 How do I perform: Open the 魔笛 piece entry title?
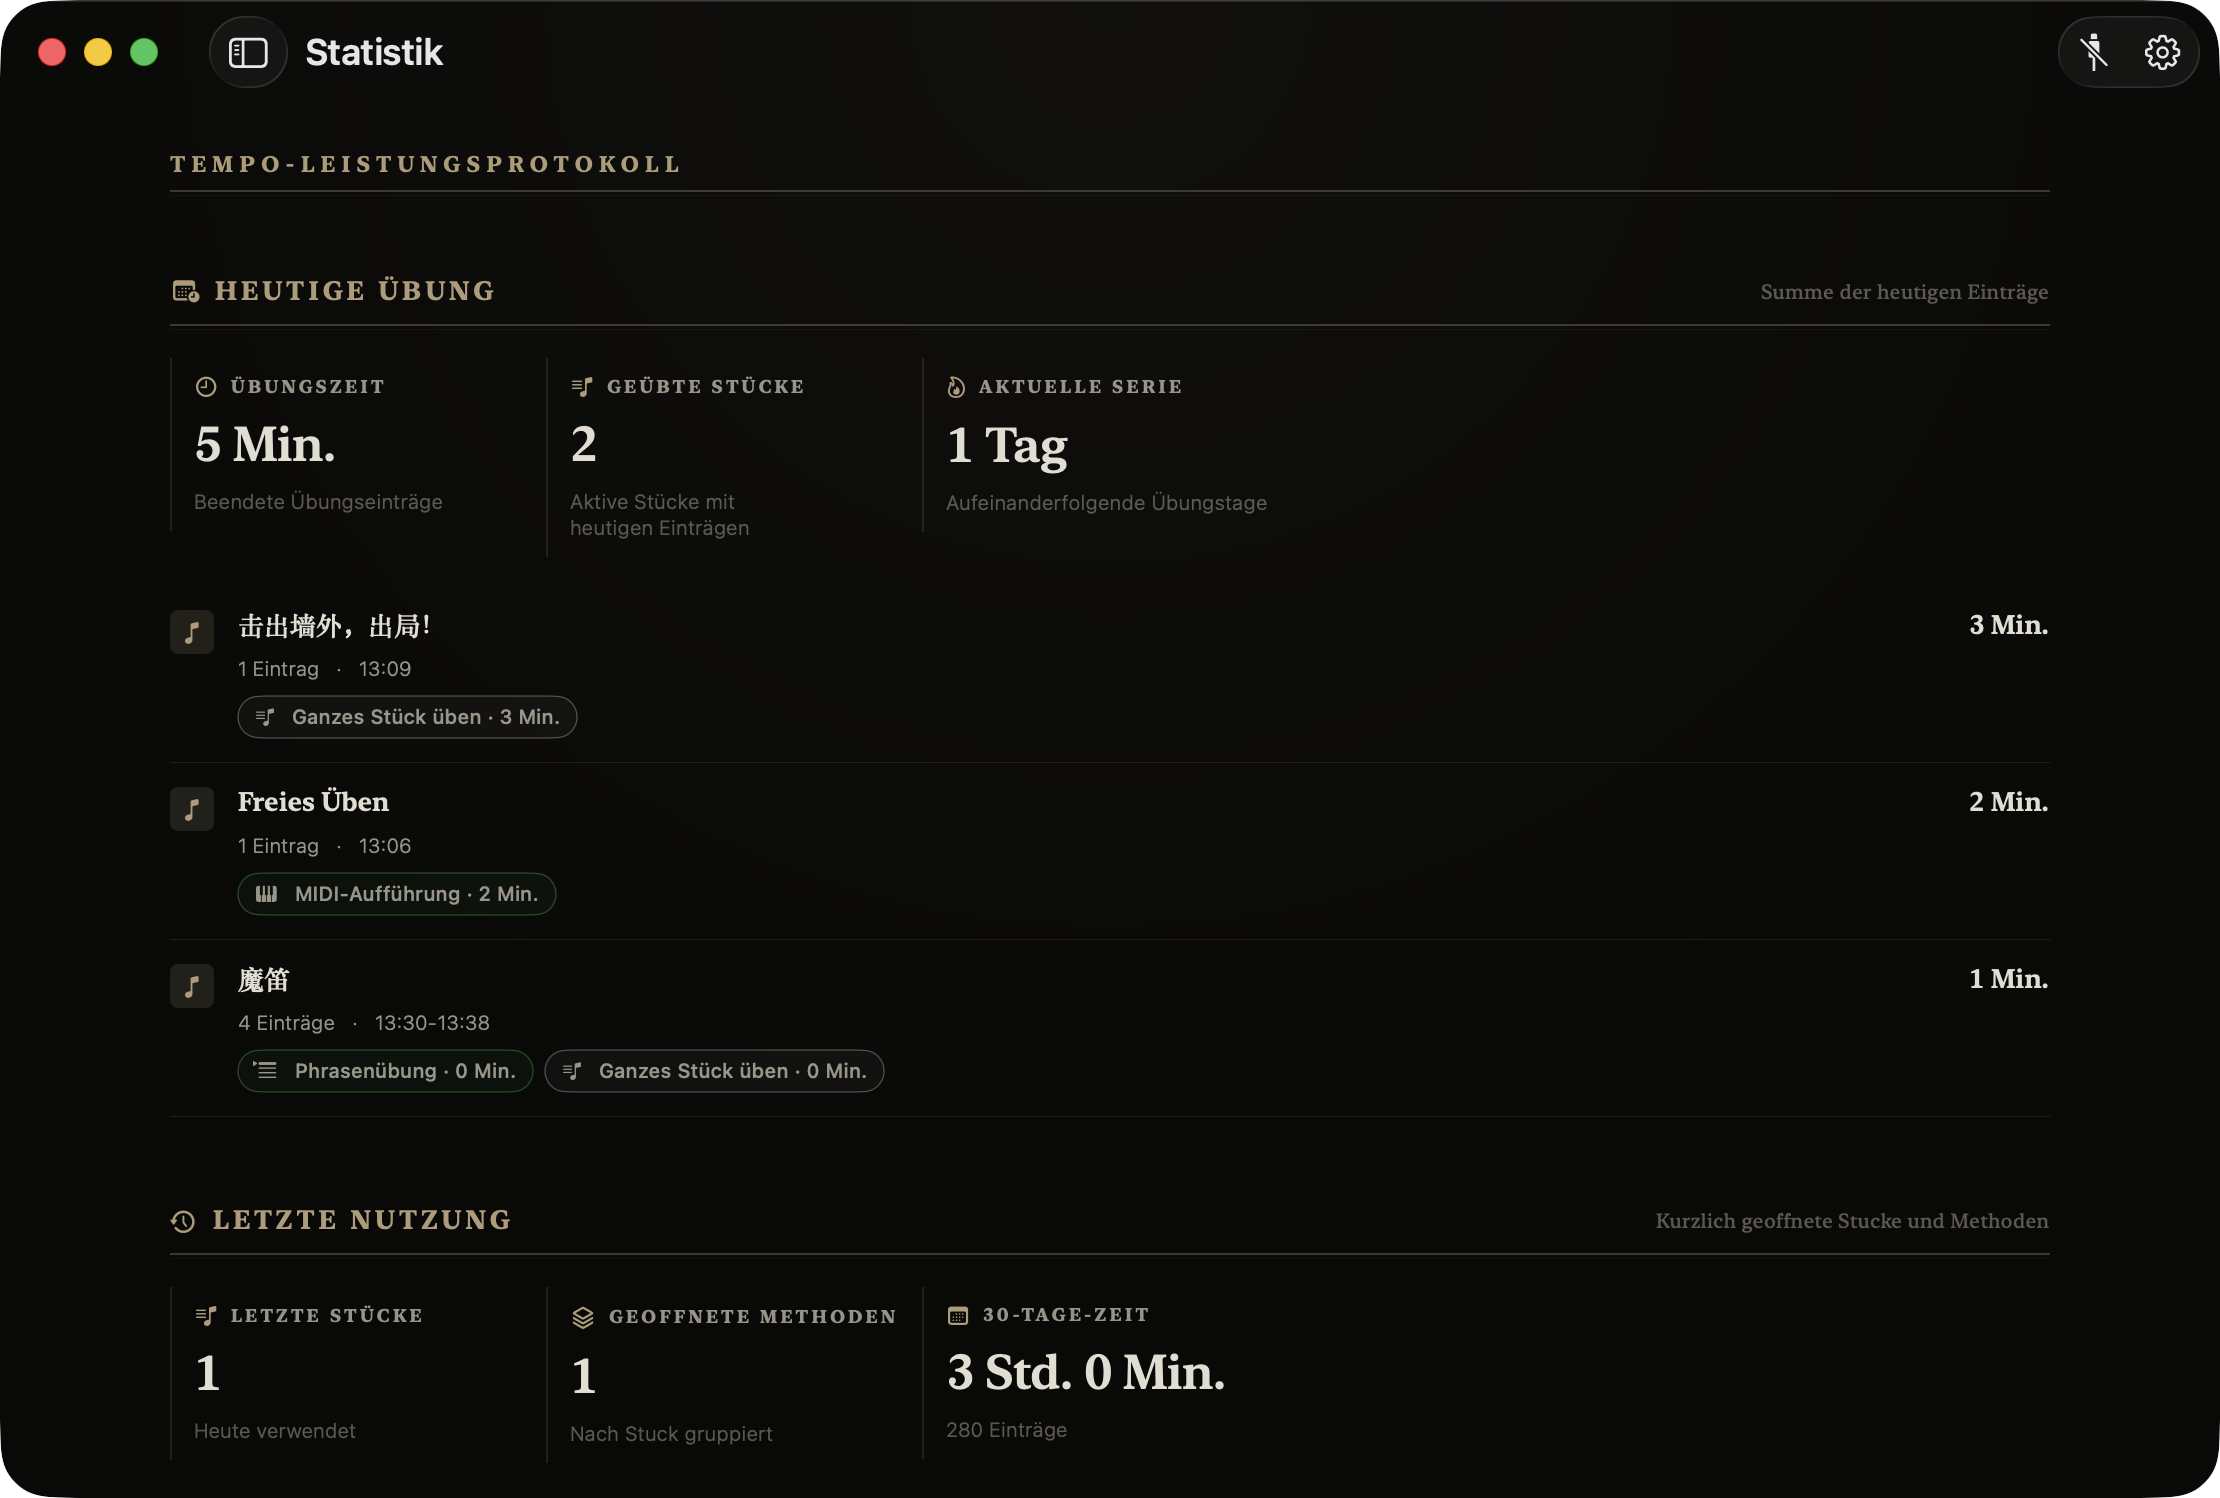coord(264,980)
